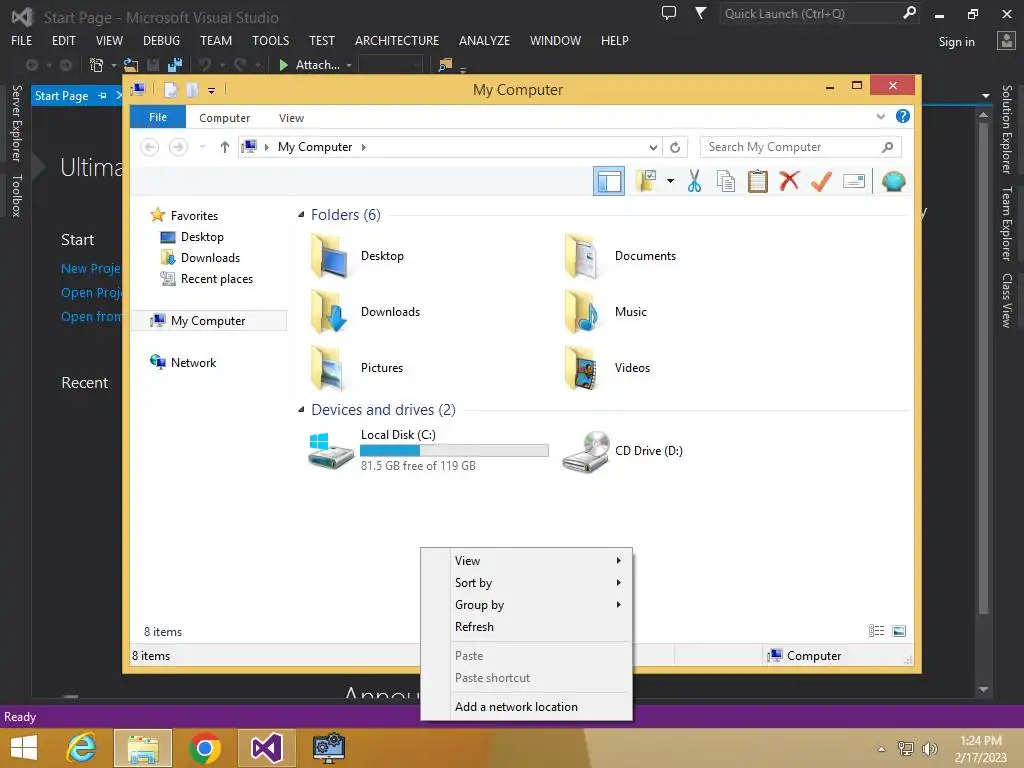Click Sign in link in Visual Studio
Viewport: 1024px width, 768px height.
click(956, 42)
